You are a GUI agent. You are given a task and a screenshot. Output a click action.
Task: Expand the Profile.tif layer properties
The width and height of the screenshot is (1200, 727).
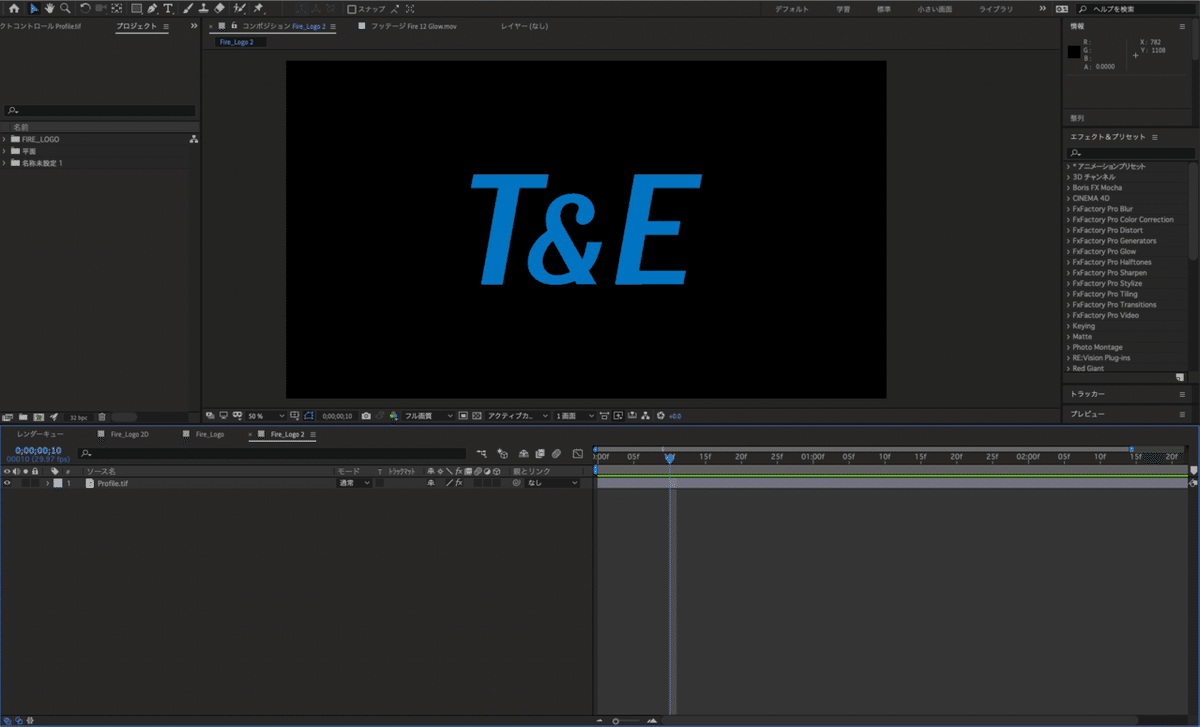click(47, 482)
